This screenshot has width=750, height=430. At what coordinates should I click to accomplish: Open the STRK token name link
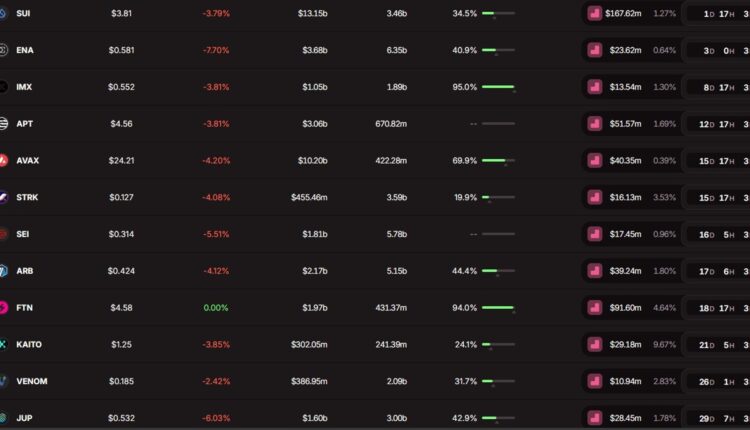point(27,197)
